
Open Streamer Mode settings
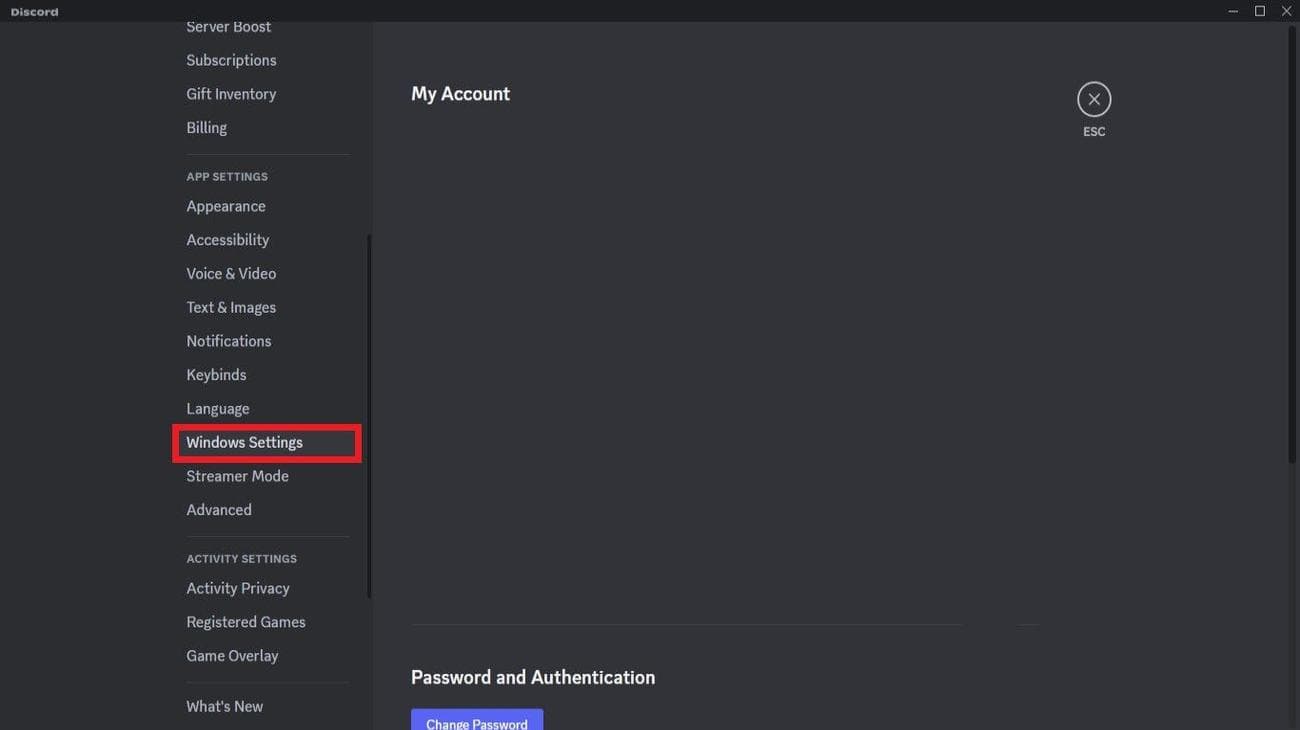click(x=237, y=476)
